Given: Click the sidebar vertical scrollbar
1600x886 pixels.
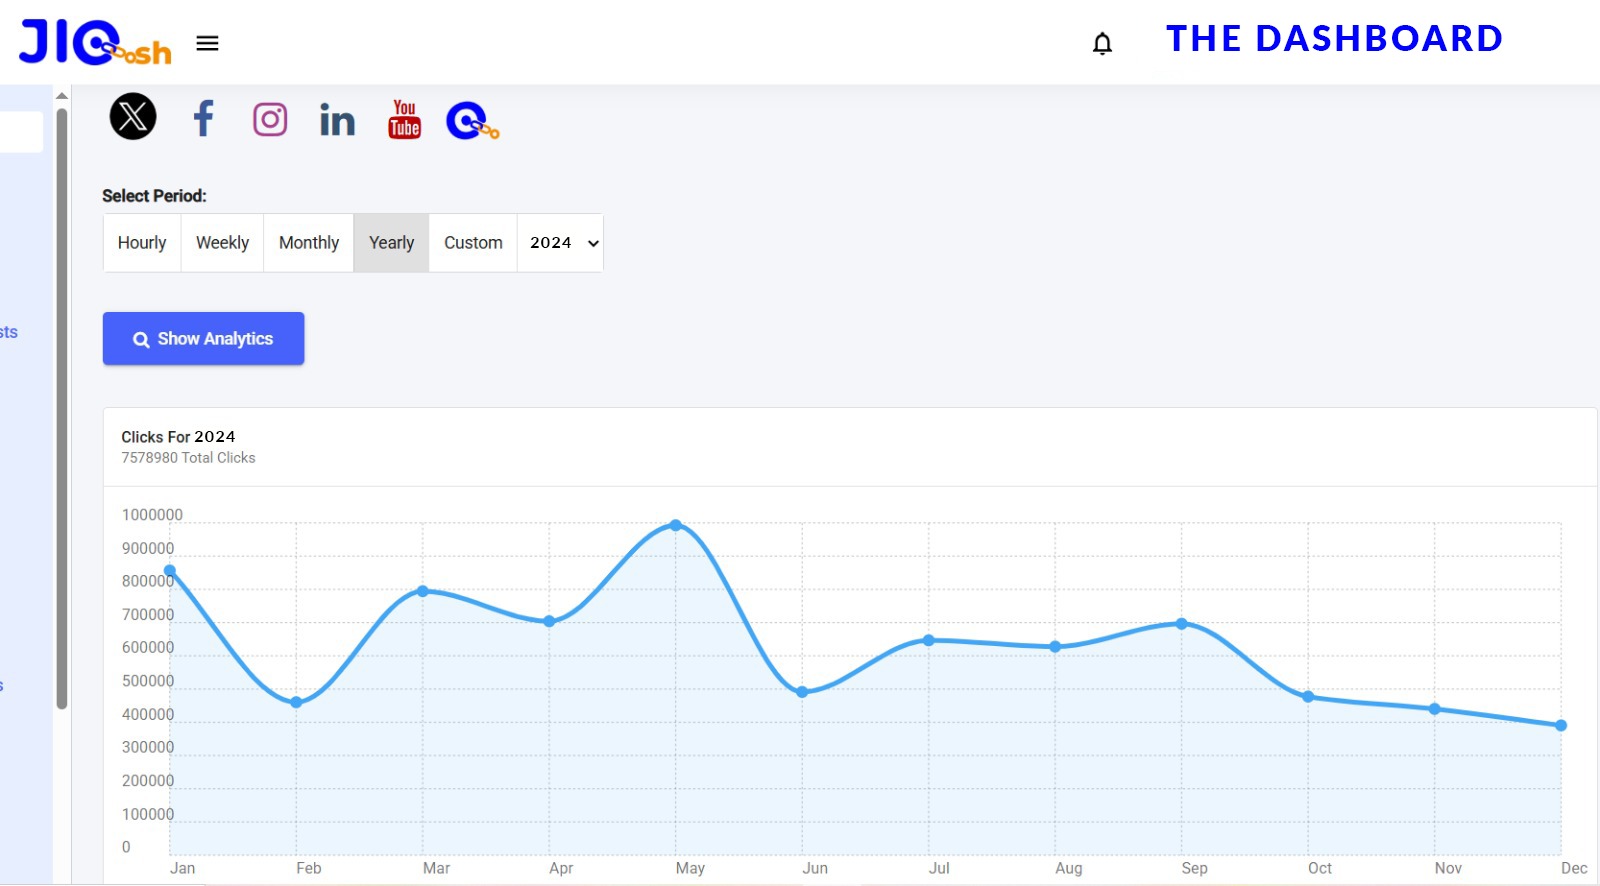Looking at the screenshot, I should (62, 400).
